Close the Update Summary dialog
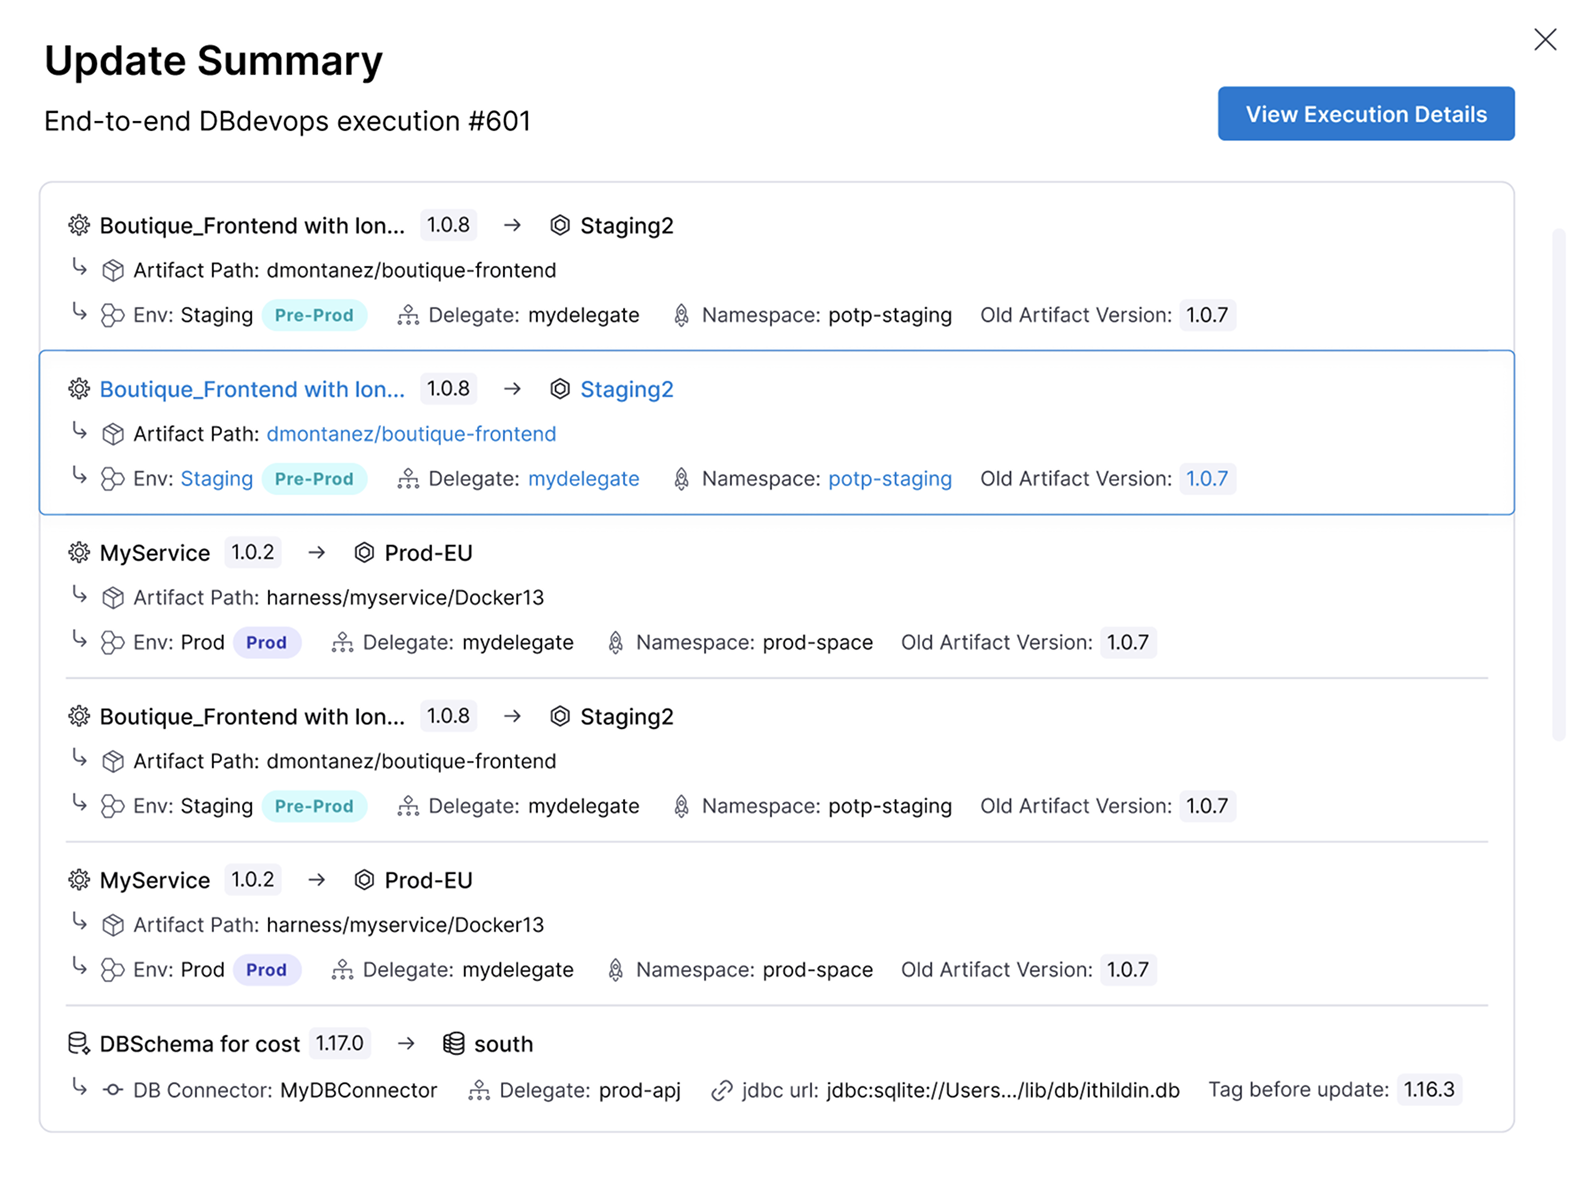 click(1545, 39)
